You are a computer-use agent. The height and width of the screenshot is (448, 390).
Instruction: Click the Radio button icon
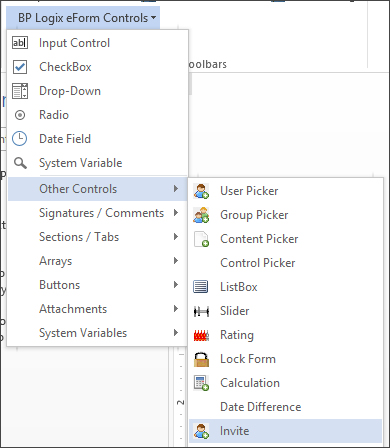(20, 115)
